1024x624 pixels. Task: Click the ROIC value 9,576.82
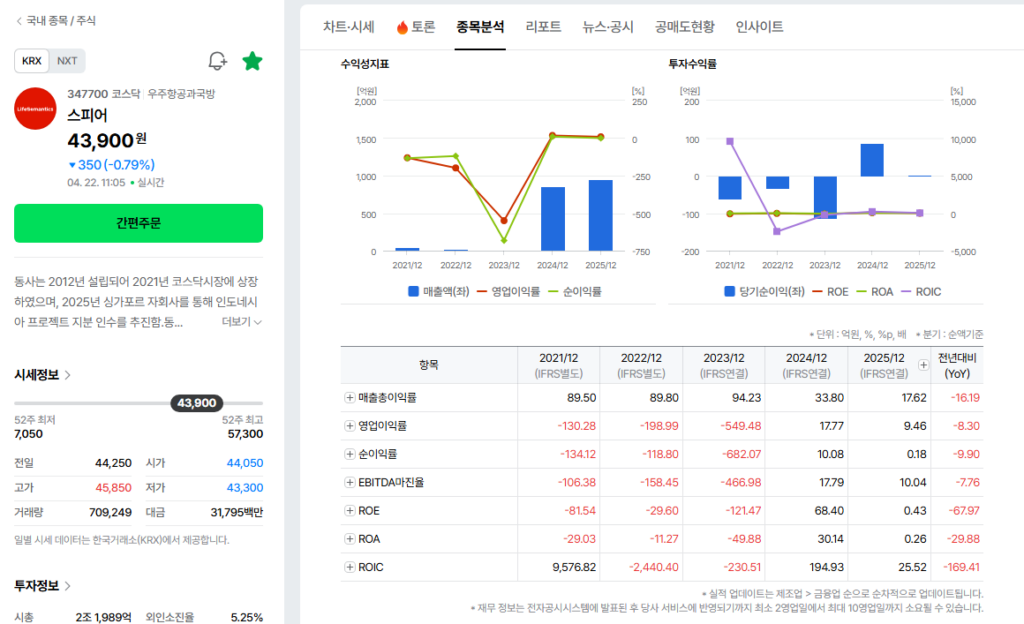point(574,567)
